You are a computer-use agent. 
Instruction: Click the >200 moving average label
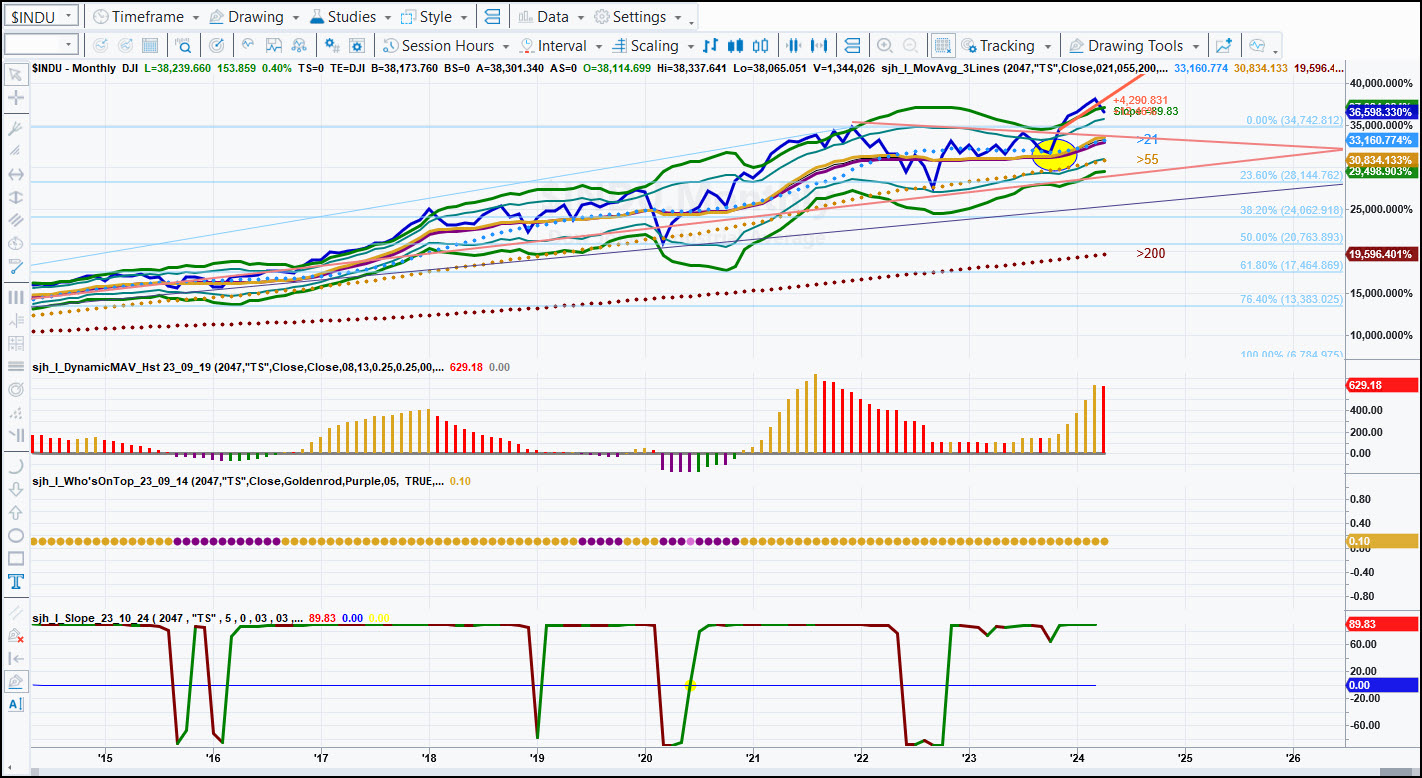coord(1150,254)
